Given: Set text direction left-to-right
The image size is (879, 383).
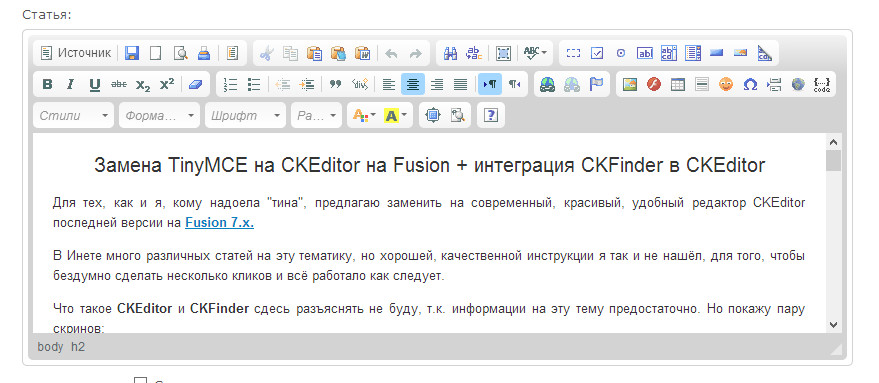Looking at the screenshot, I should [x=489, y=84].
